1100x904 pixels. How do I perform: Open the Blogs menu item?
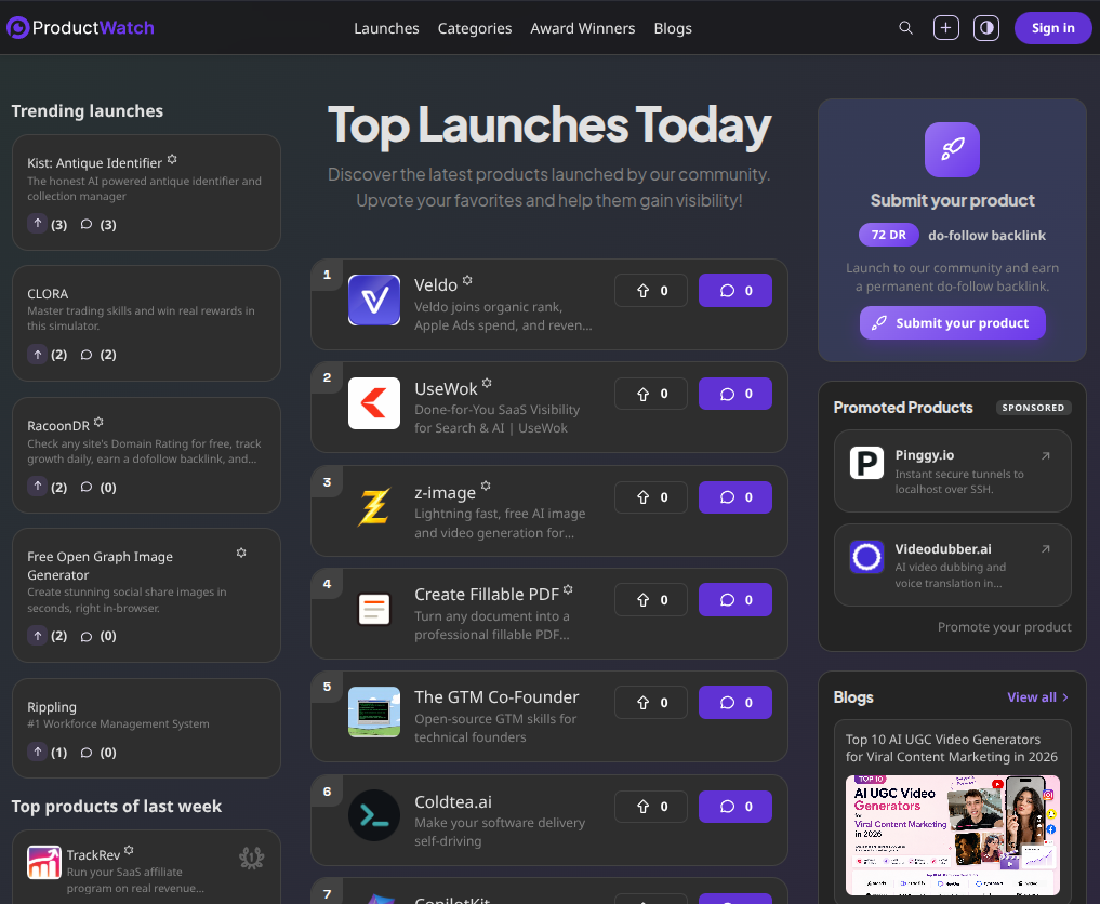point(672,29)
